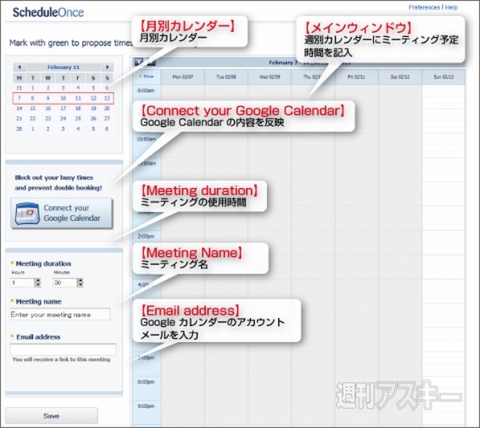Select date 25 in mini calendar

click(x=78, y=119)
